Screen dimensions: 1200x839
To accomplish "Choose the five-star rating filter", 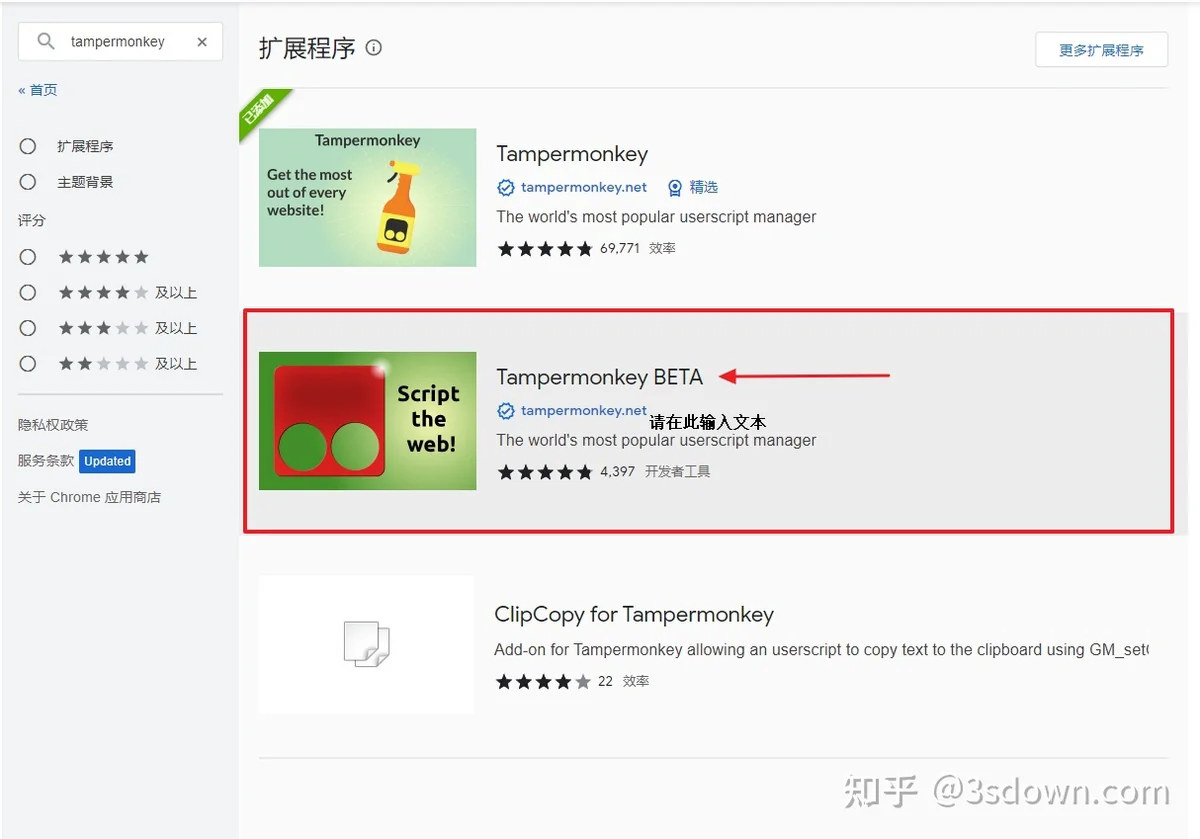I will (x=28, y=257).
